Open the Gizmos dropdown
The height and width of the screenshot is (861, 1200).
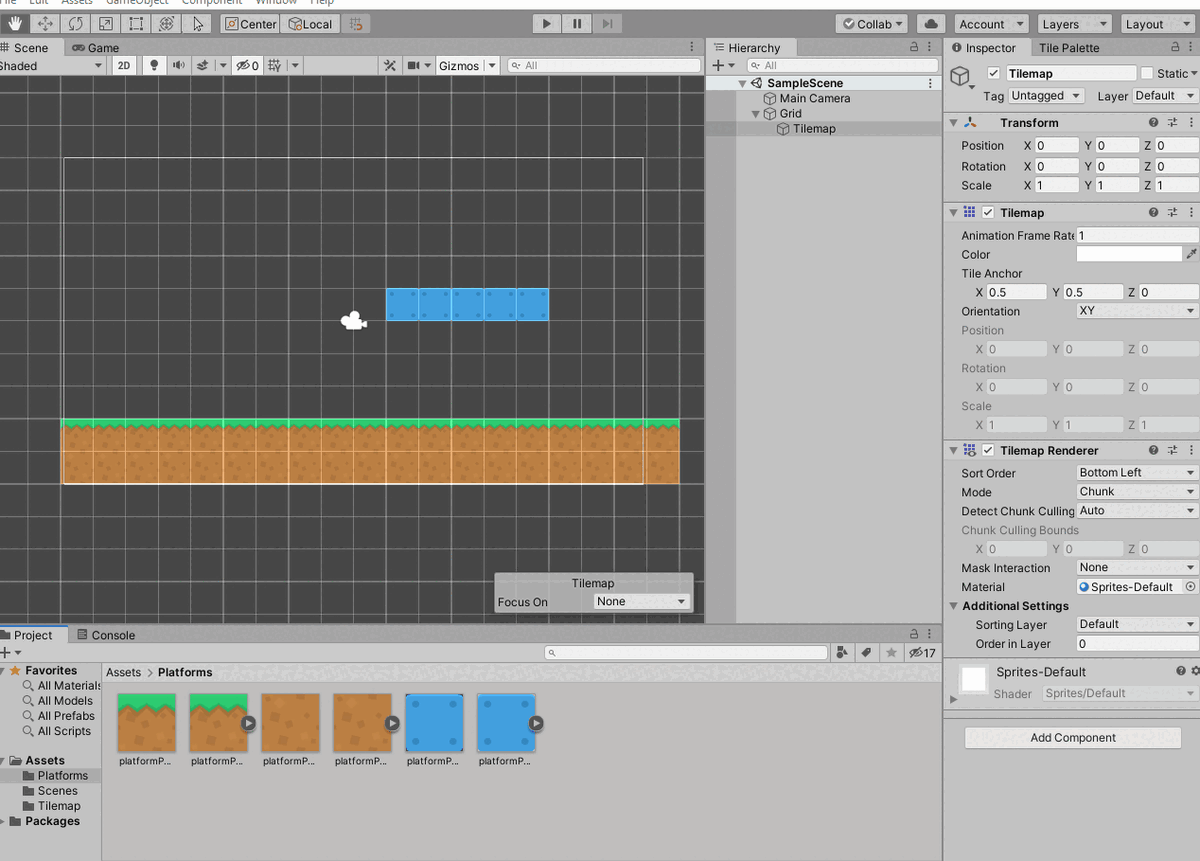466,66
